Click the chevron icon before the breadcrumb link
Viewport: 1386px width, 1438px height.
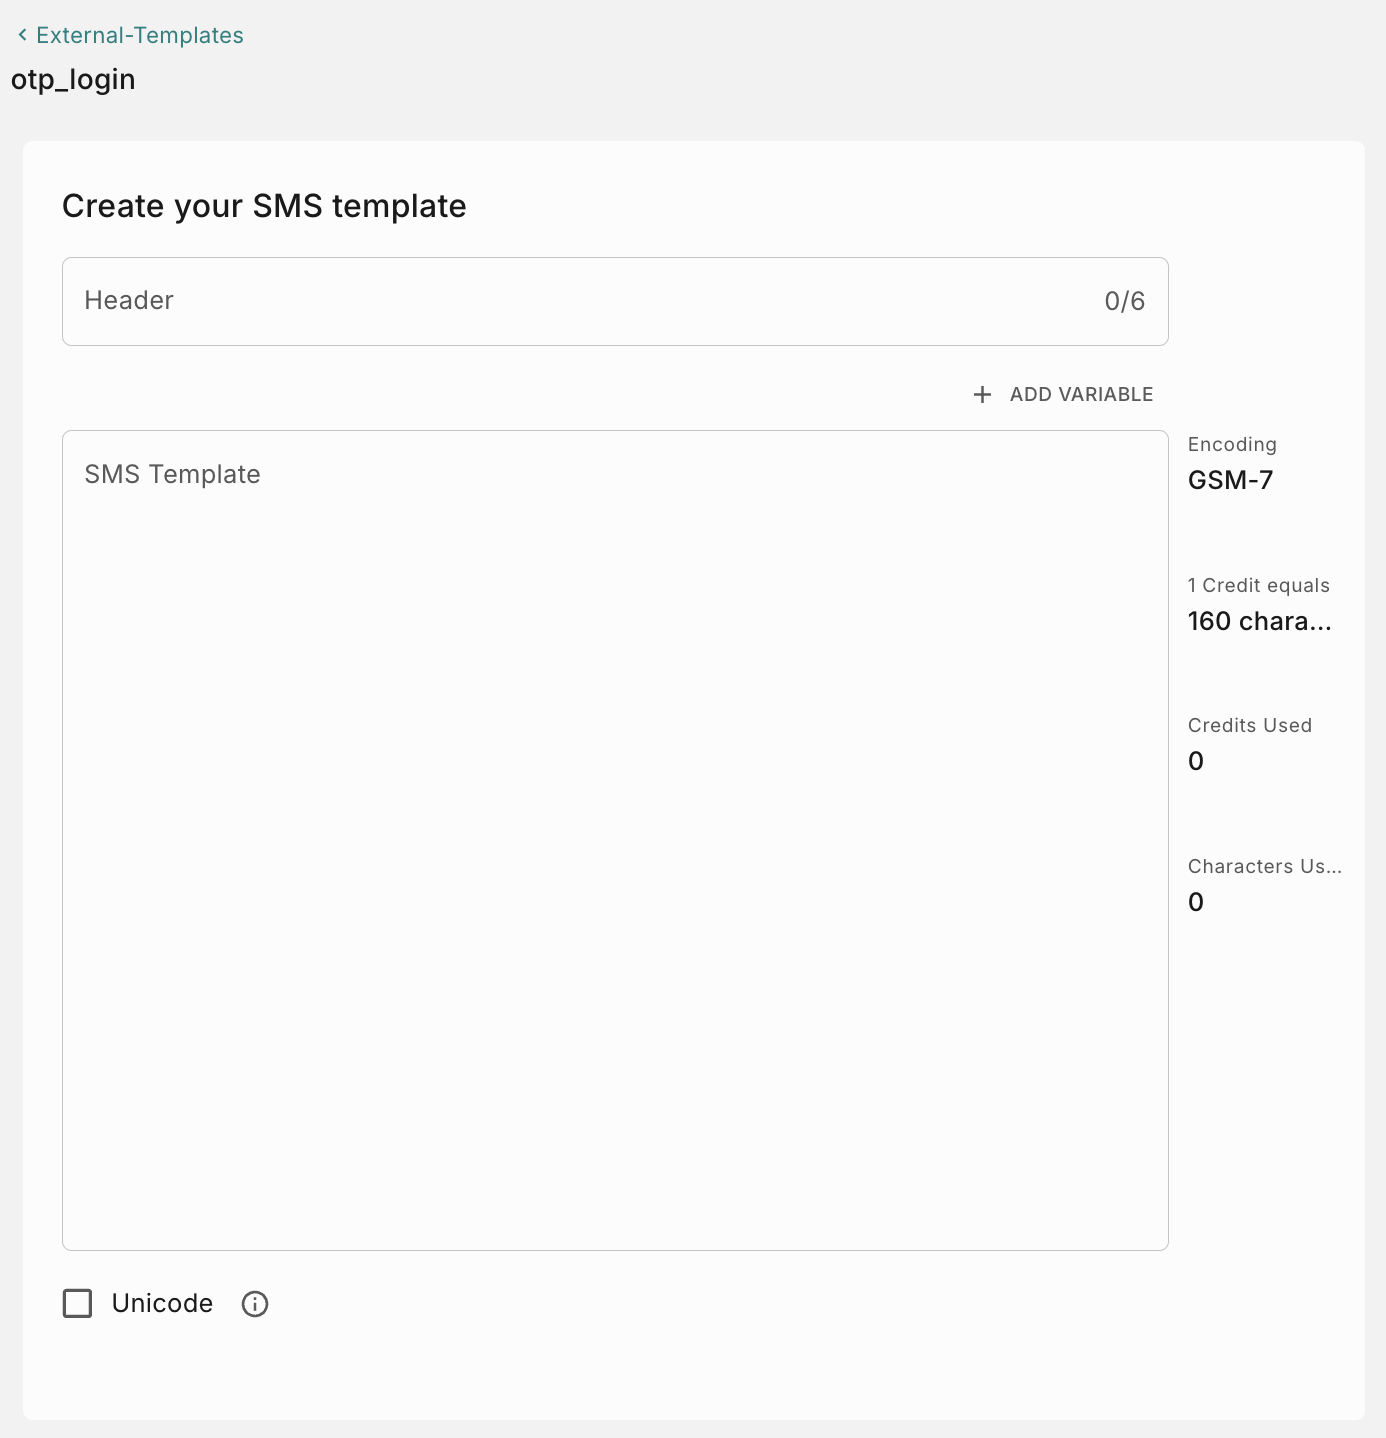coord(21,34)
